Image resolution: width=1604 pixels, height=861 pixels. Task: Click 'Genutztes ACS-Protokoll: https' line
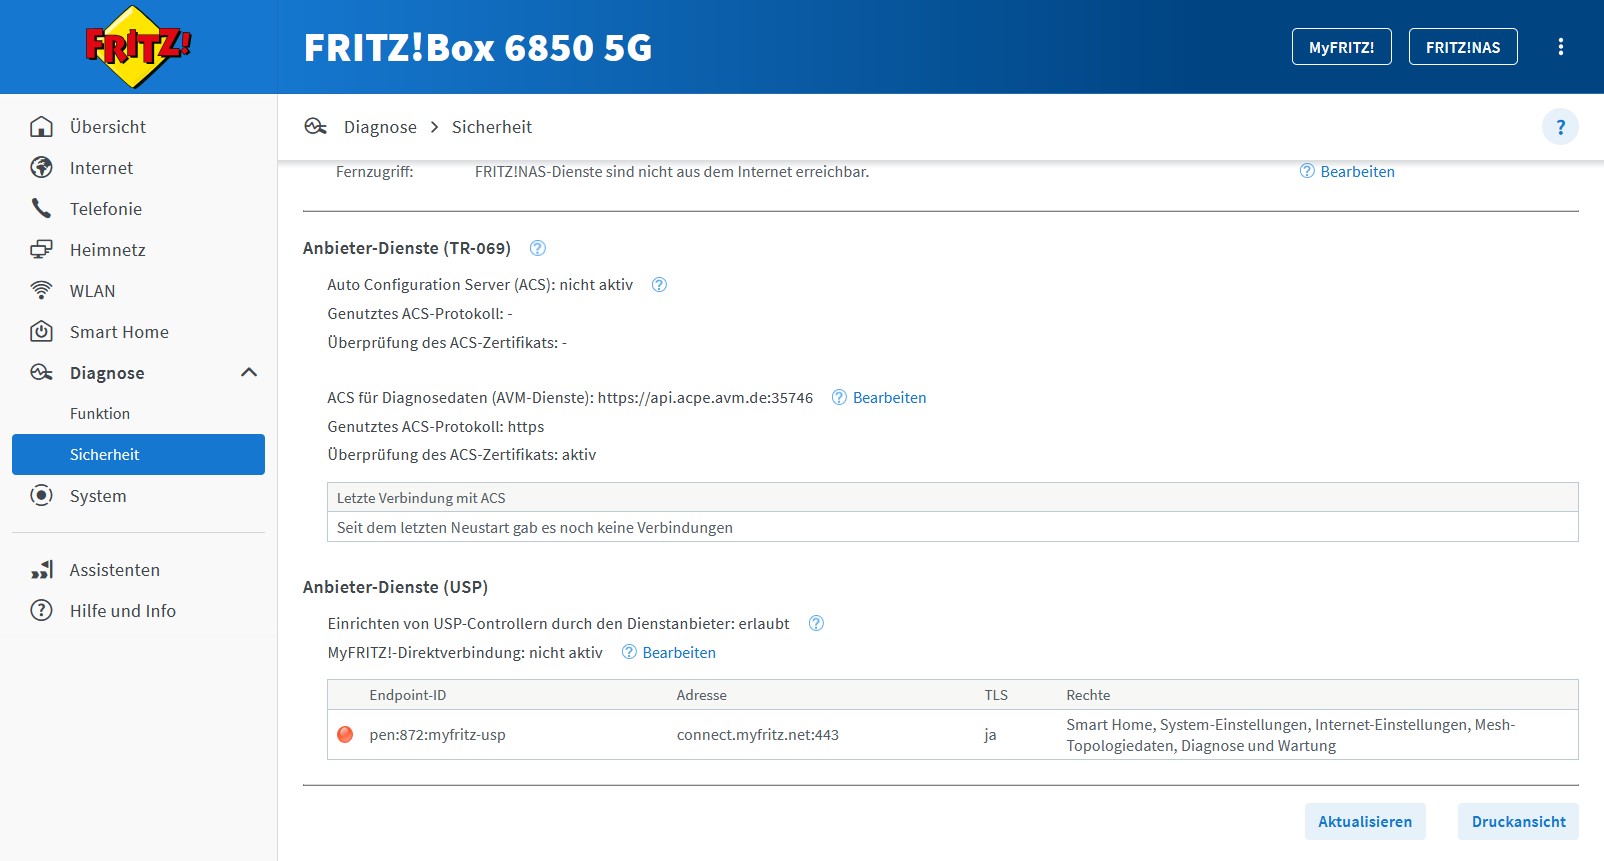436,427
